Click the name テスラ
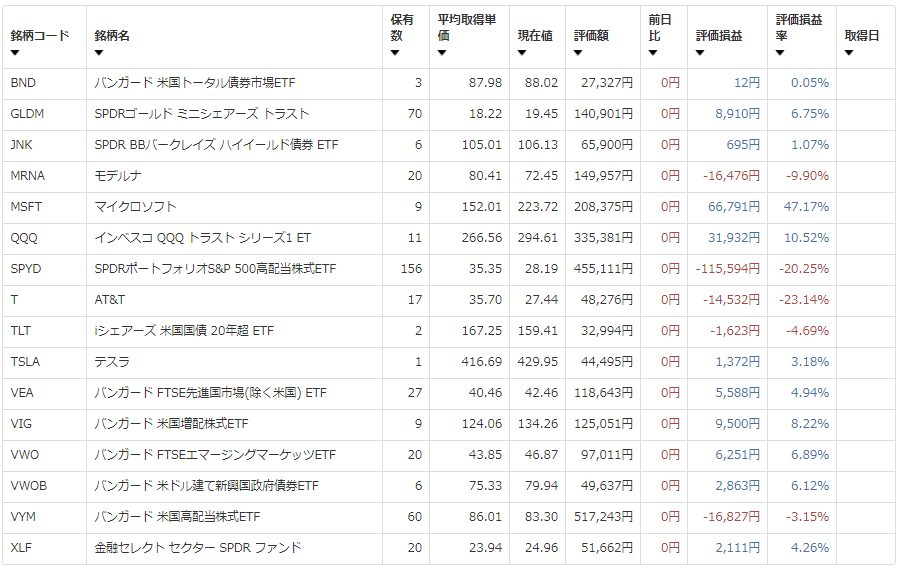The width and height of the screenshot is (901, 569). pyautogui.click(x=111, y=363)
